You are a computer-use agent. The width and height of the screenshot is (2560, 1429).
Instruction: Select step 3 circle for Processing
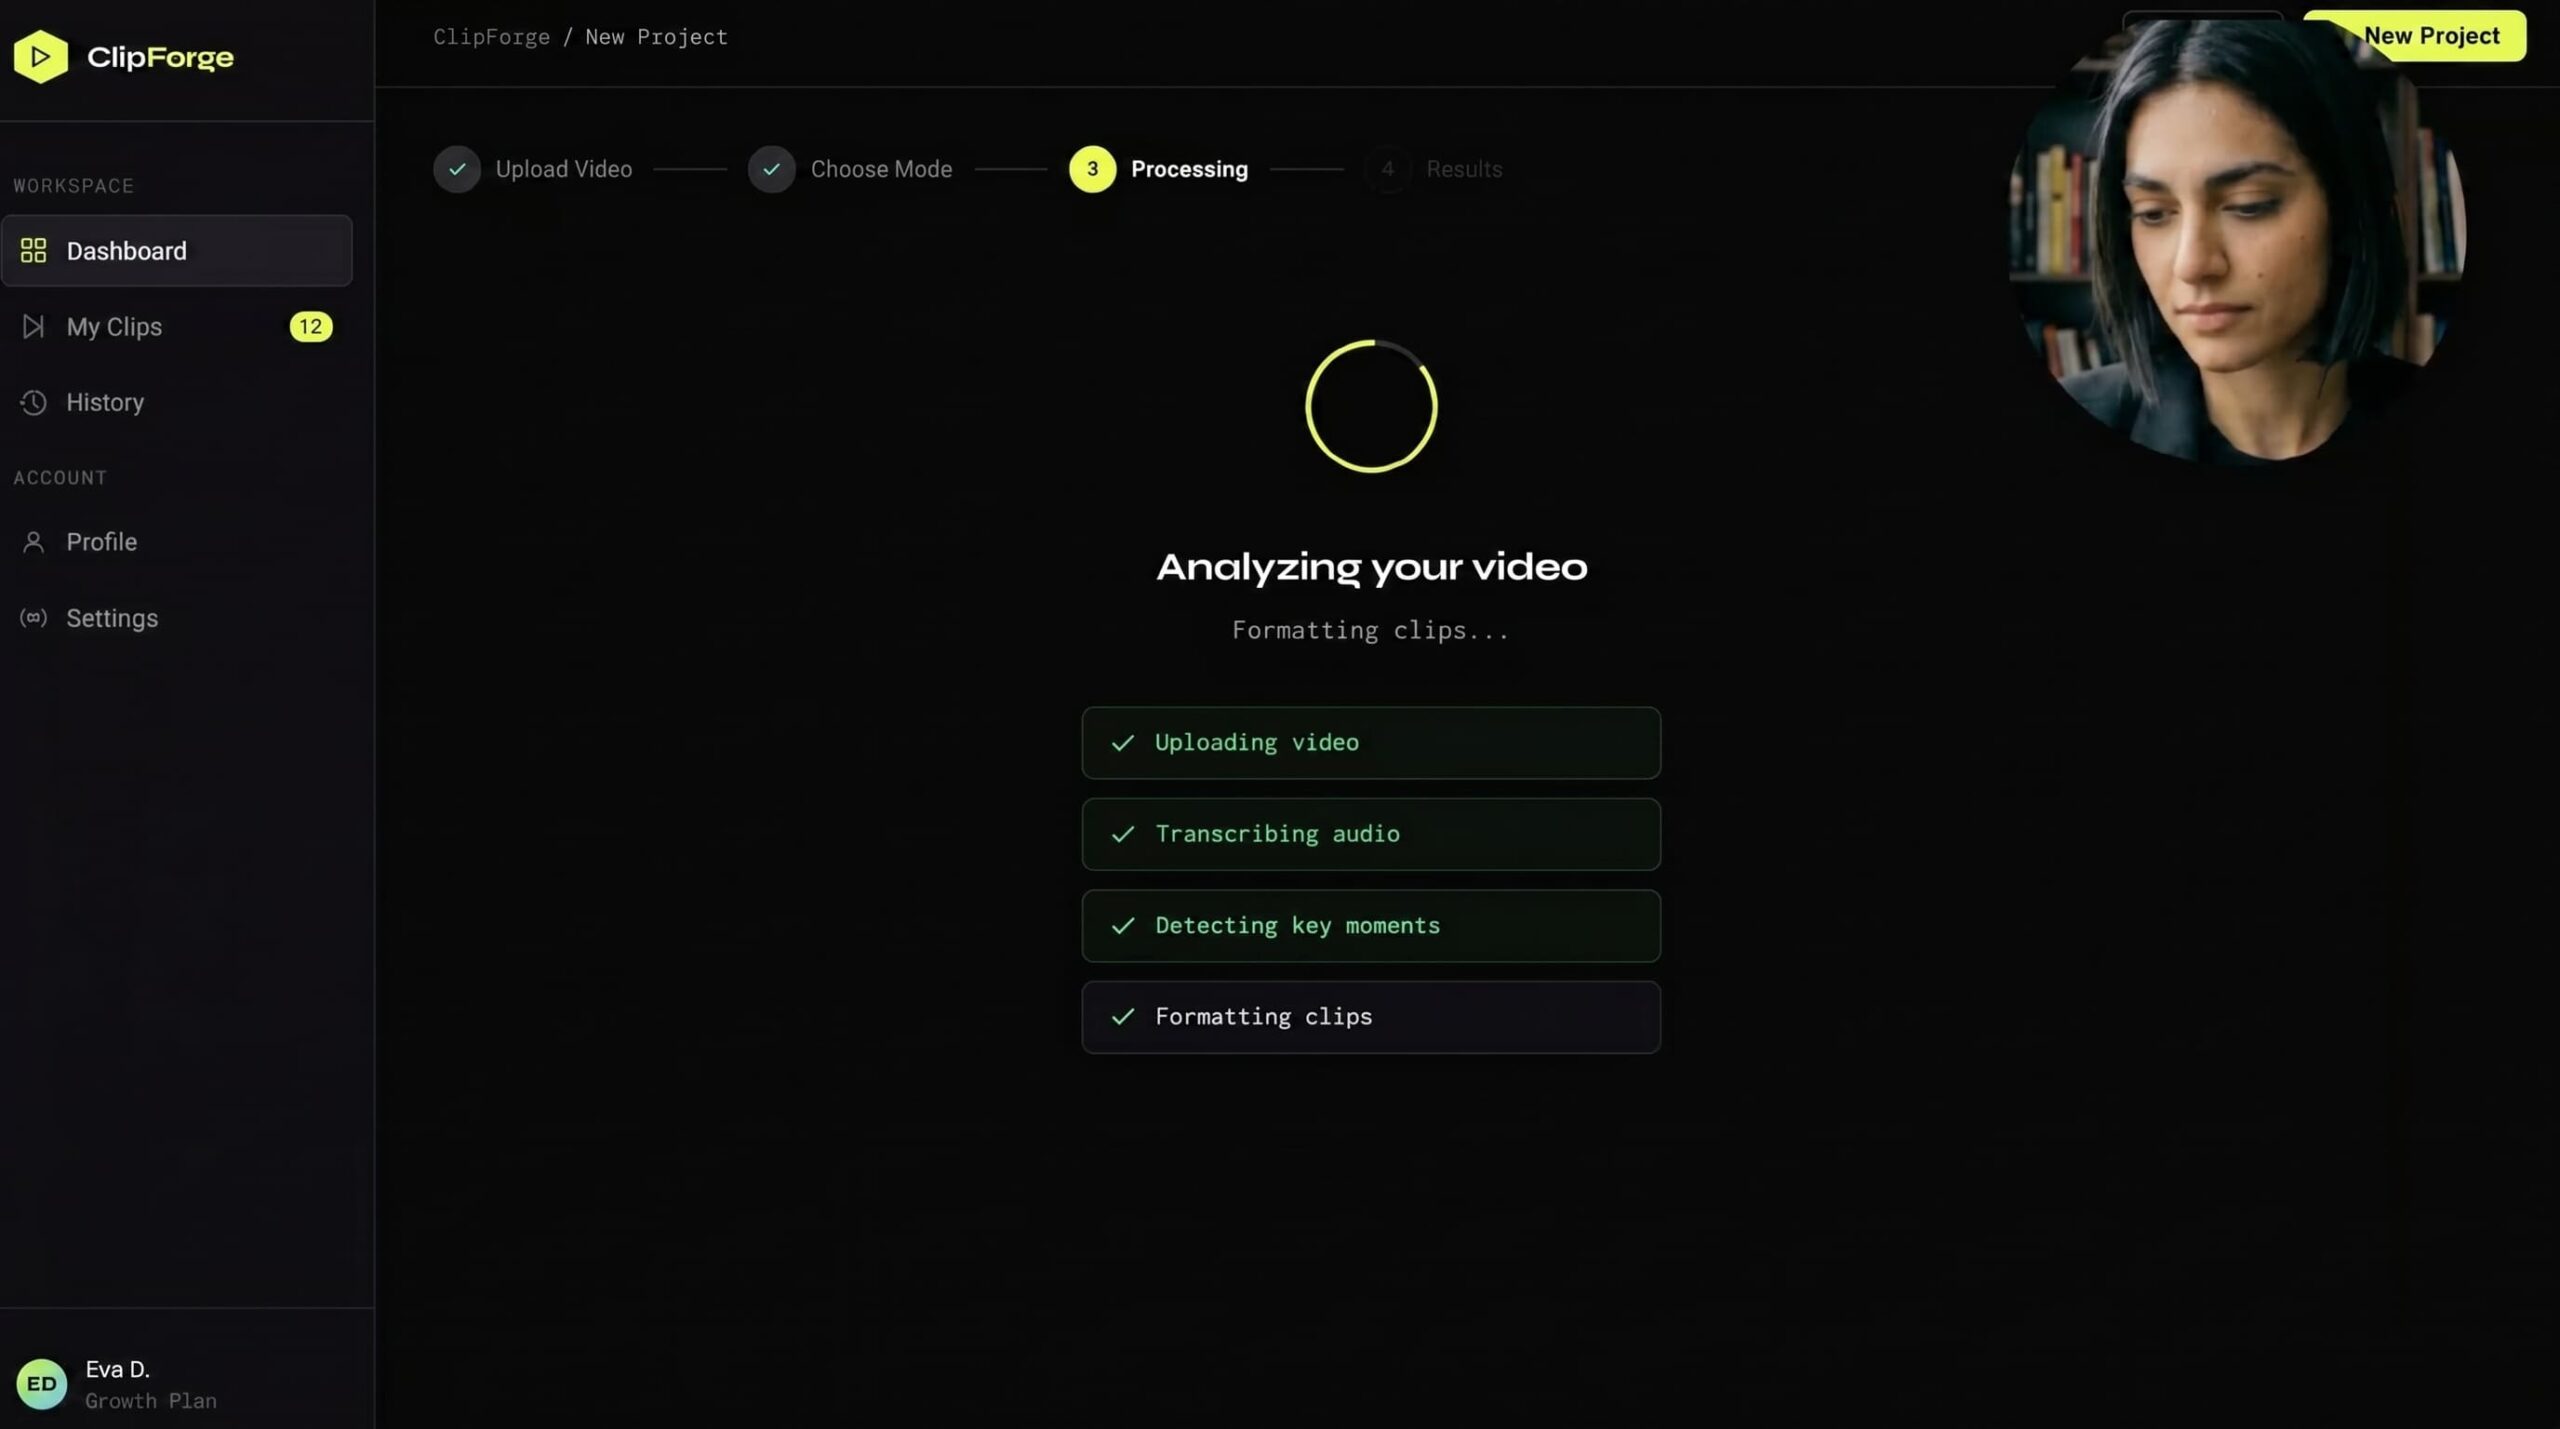click(1092, 169)
